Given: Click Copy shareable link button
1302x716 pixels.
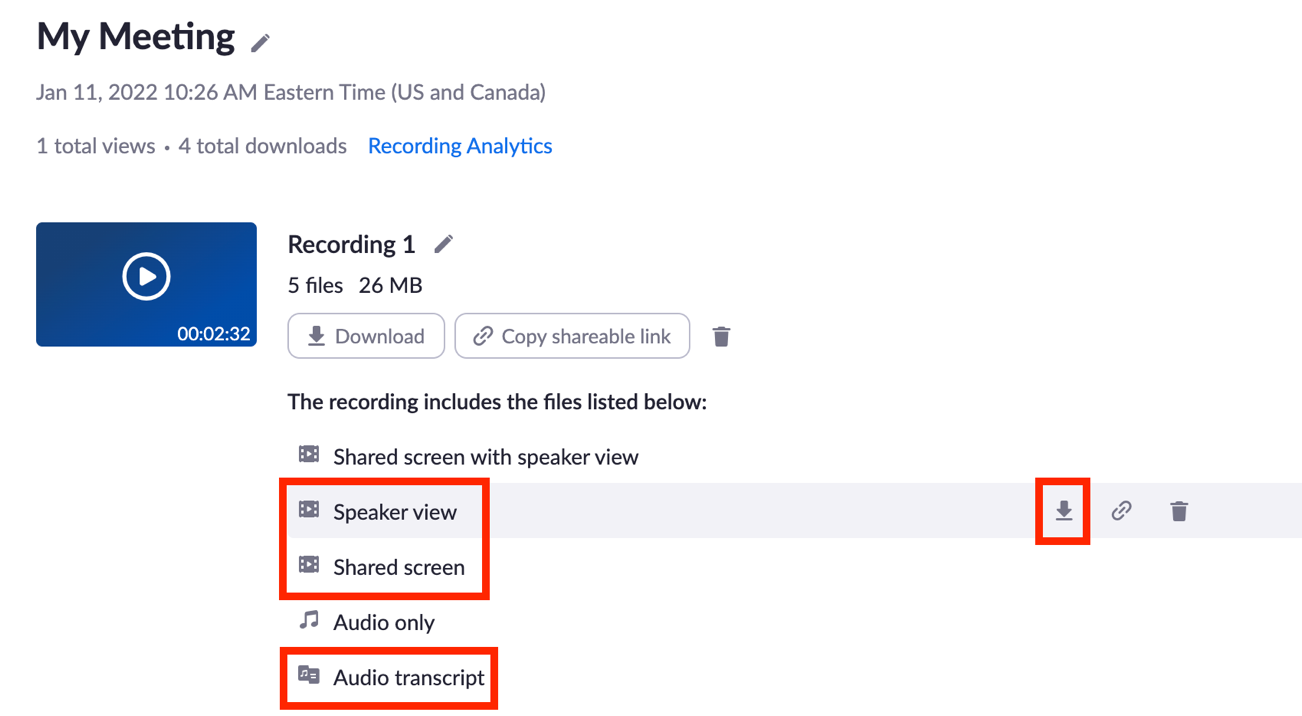Looking at the screenshot, I should click(x=572, y=336).
